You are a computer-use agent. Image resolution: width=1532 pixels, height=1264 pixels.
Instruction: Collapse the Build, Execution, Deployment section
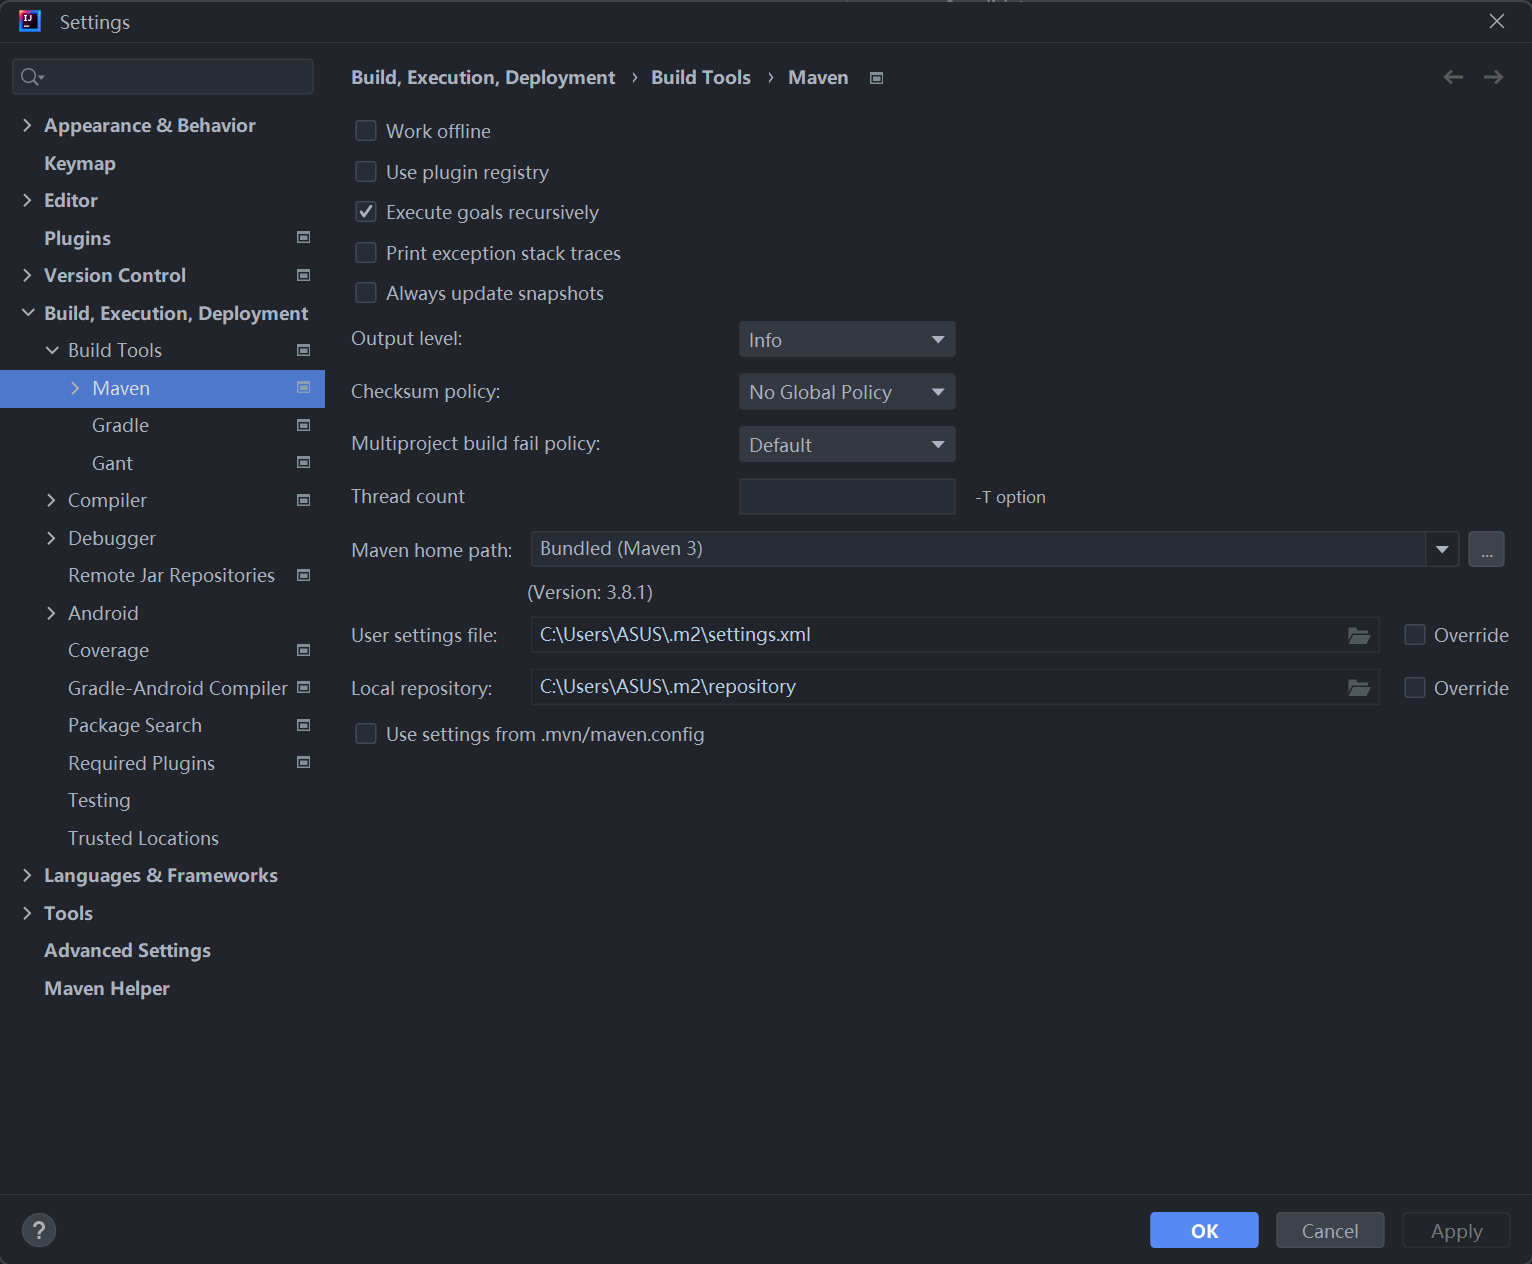click(x=28, y=313)
